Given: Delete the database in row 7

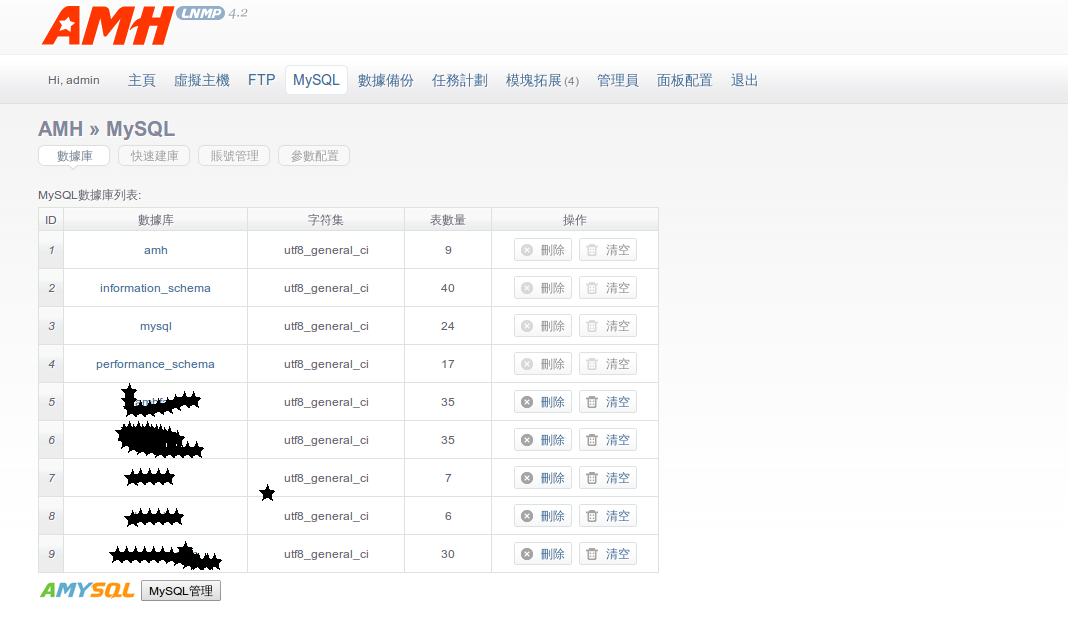Looking at the screenshot, I should (x=543, y=478).
